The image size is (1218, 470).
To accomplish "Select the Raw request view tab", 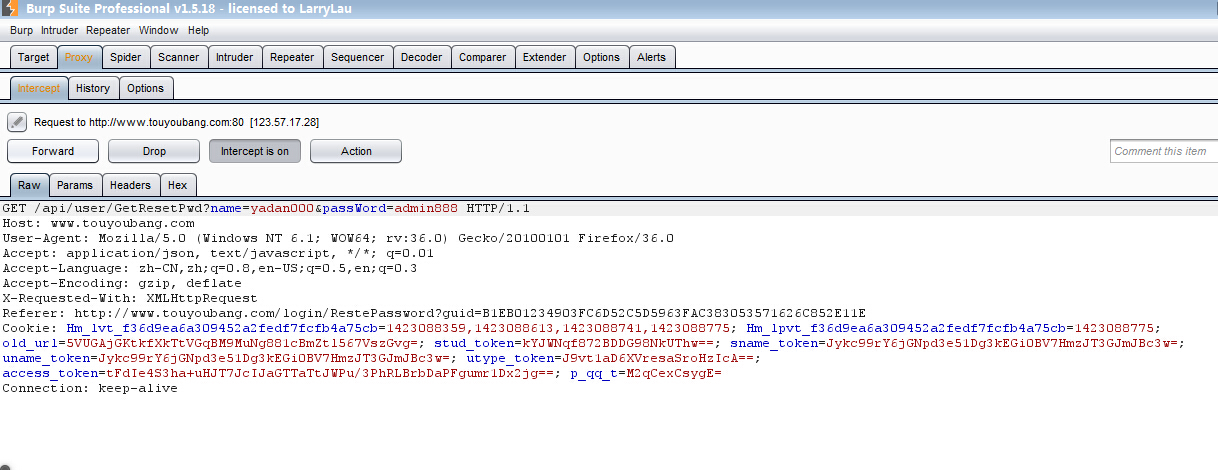I will coord(29,185).
